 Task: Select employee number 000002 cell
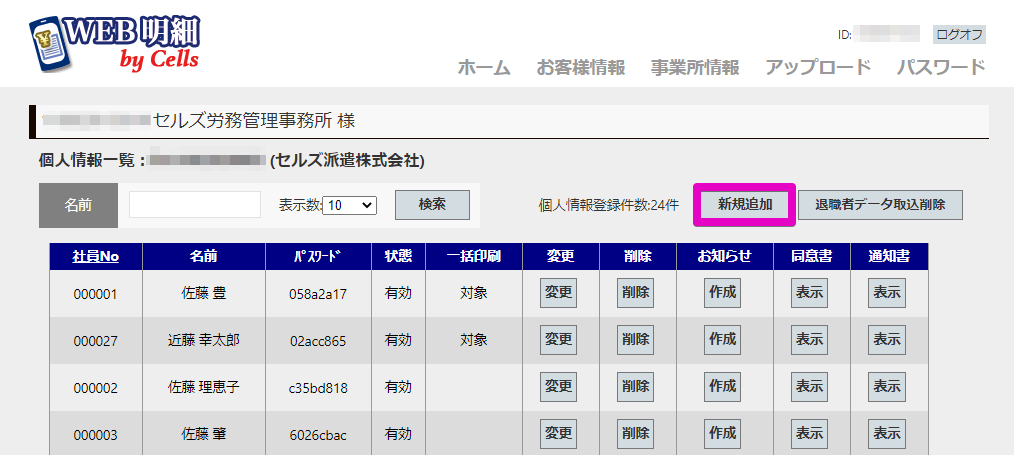96,388
